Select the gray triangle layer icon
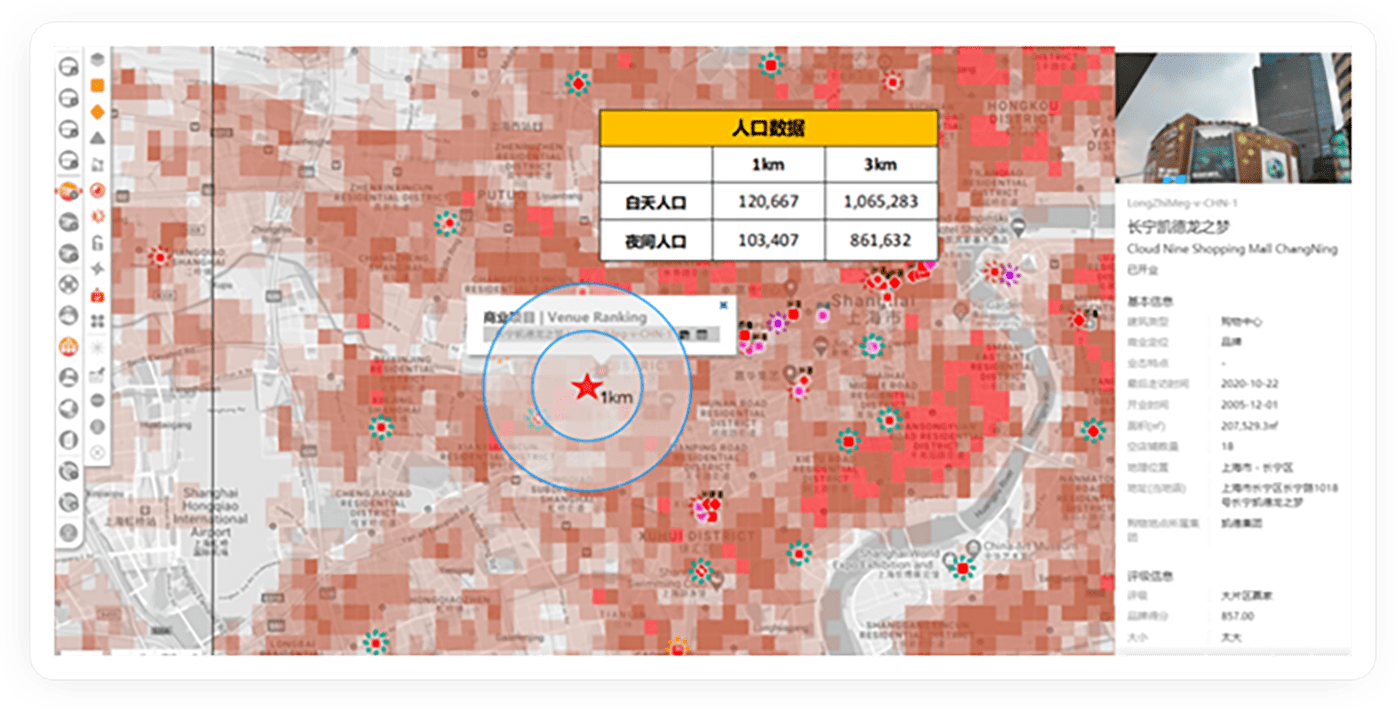 tap(98, 137)
